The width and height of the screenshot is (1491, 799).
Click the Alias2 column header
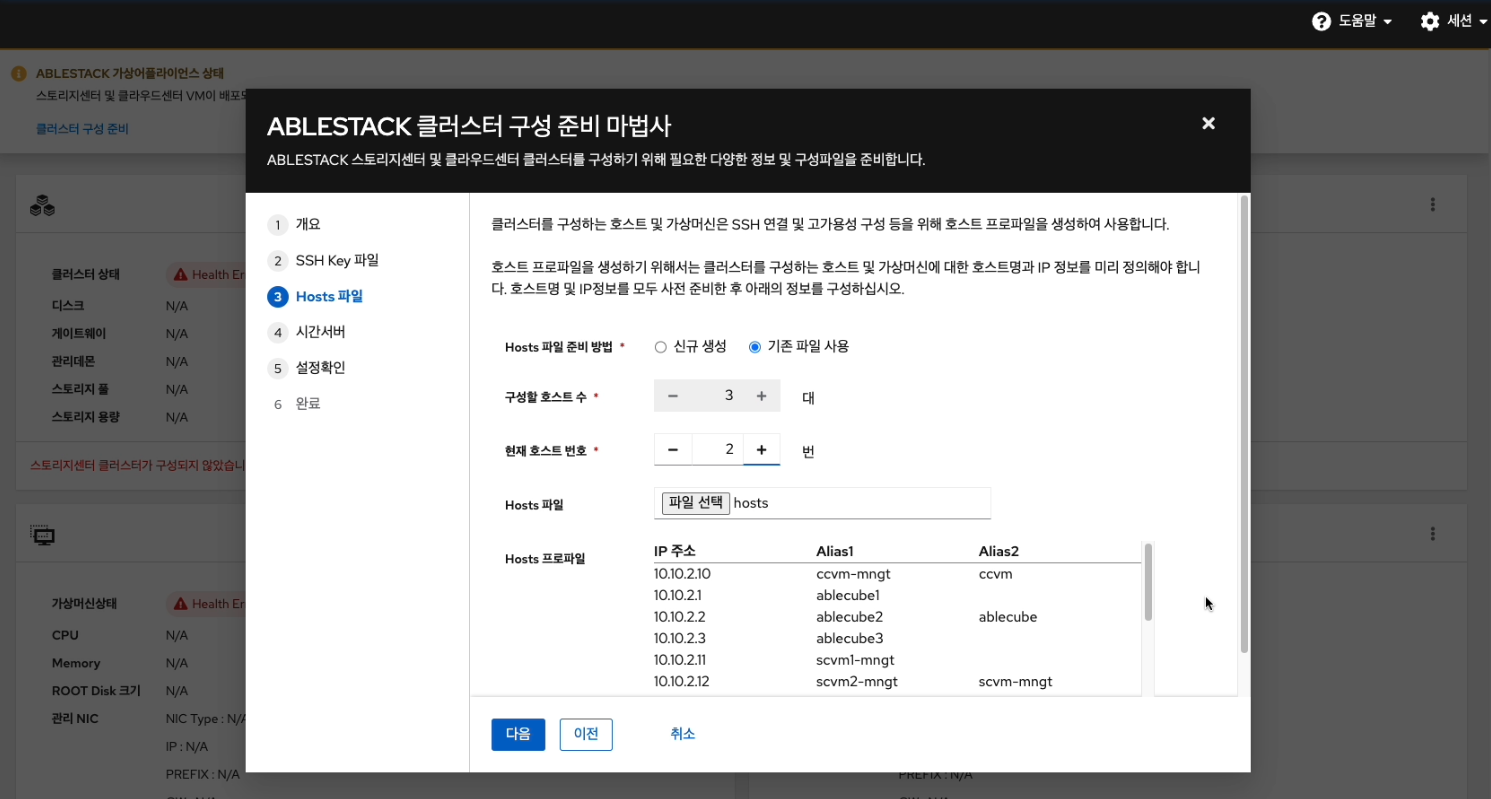[999, 551]
